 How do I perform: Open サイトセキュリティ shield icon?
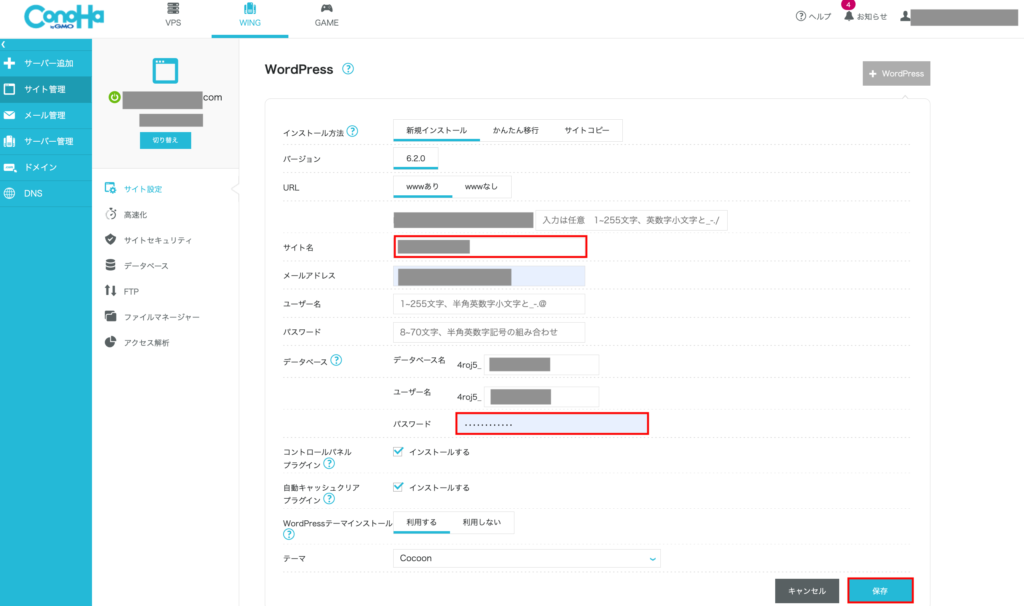pos(110,240)
